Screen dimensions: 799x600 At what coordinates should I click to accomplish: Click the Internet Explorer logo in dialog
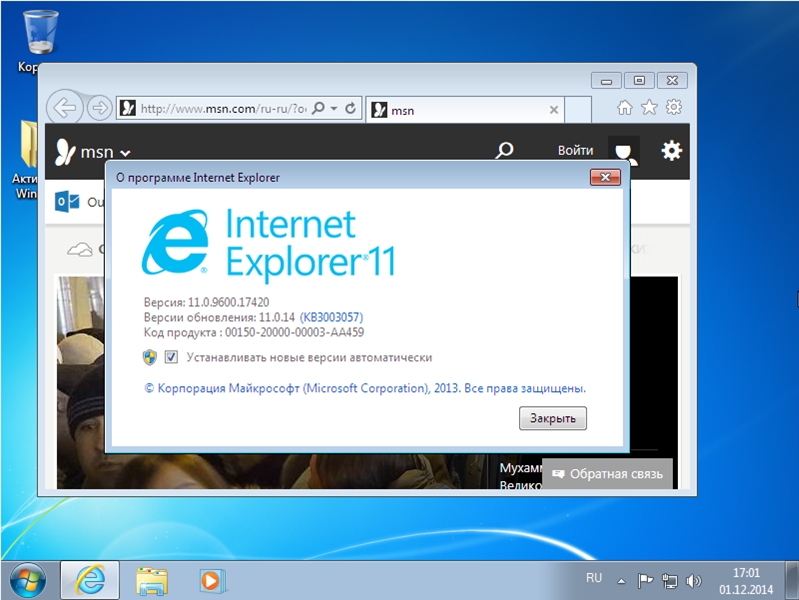(x=175, y=242)
